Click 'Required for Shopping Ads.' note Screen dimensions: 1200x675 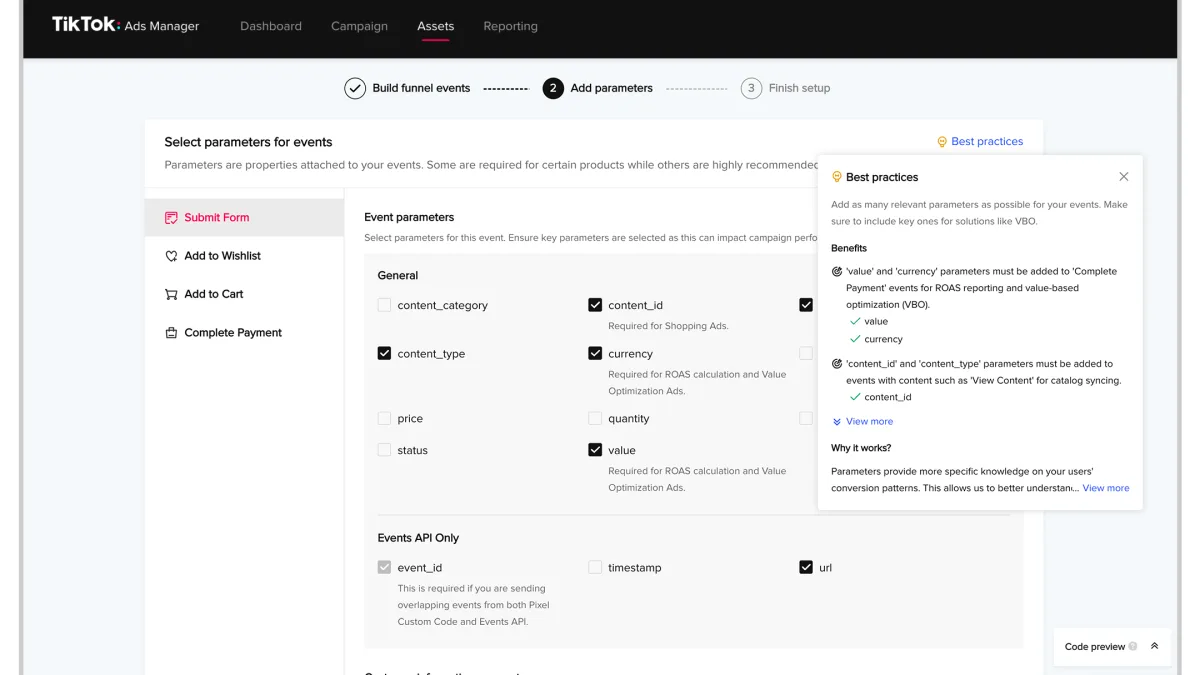click(668, 326)
